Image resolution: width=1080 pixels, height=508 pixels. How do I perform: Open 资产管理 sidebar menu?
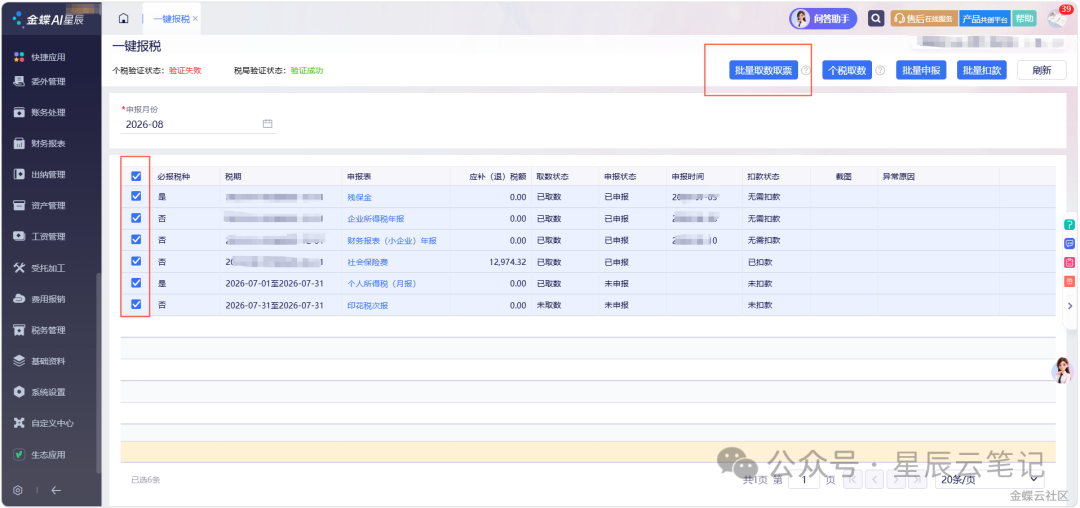click(48, 205)
